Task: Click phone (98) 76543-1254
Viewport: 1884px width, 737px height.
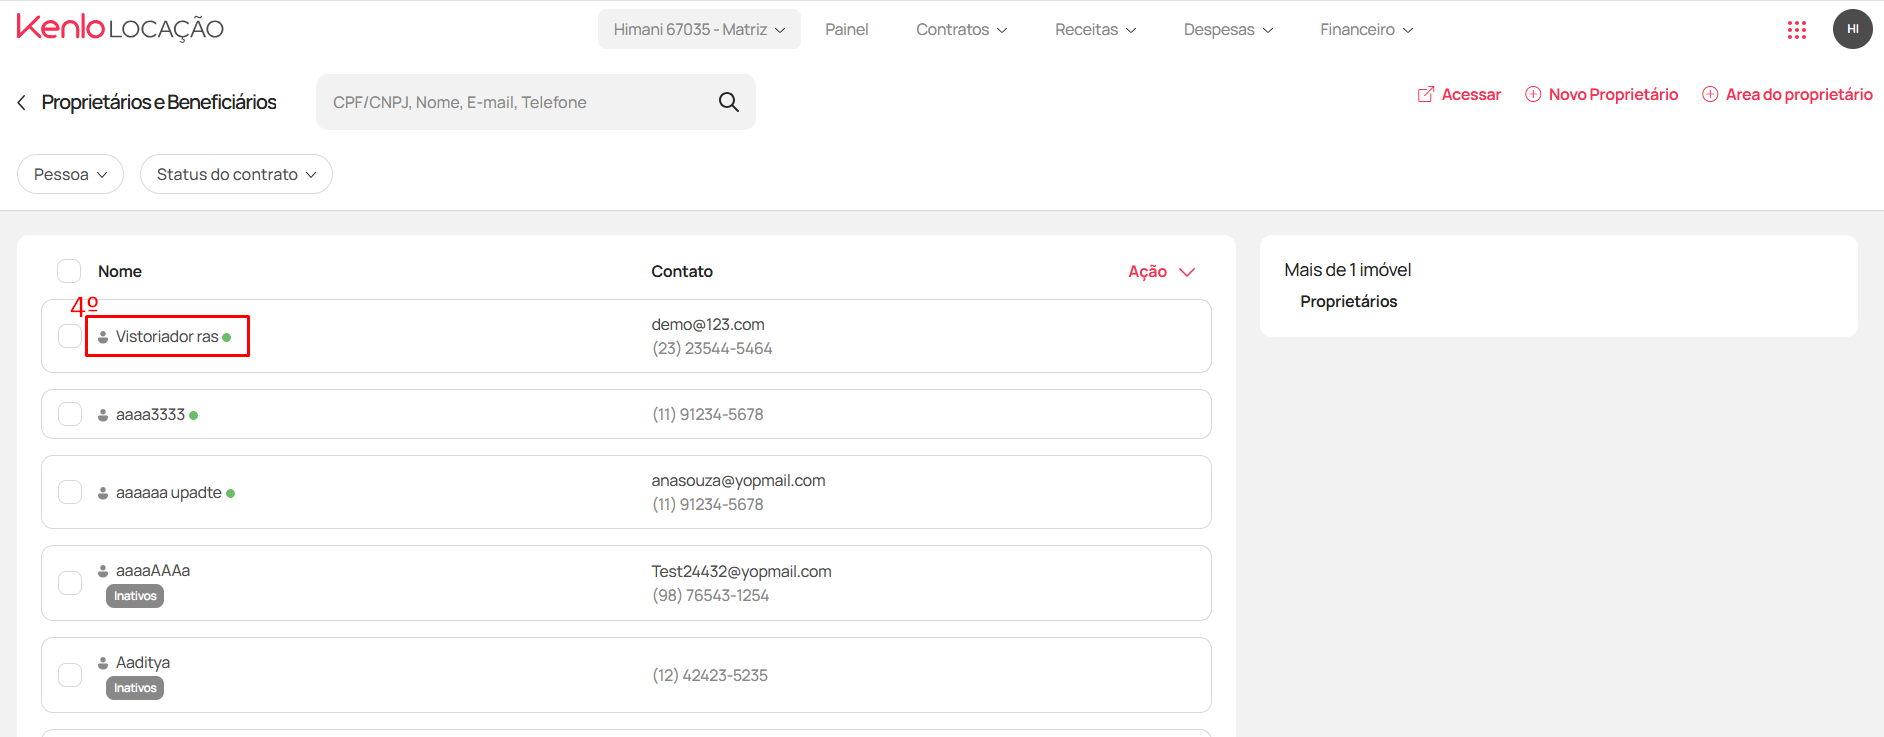Action: tap(711, 596)
